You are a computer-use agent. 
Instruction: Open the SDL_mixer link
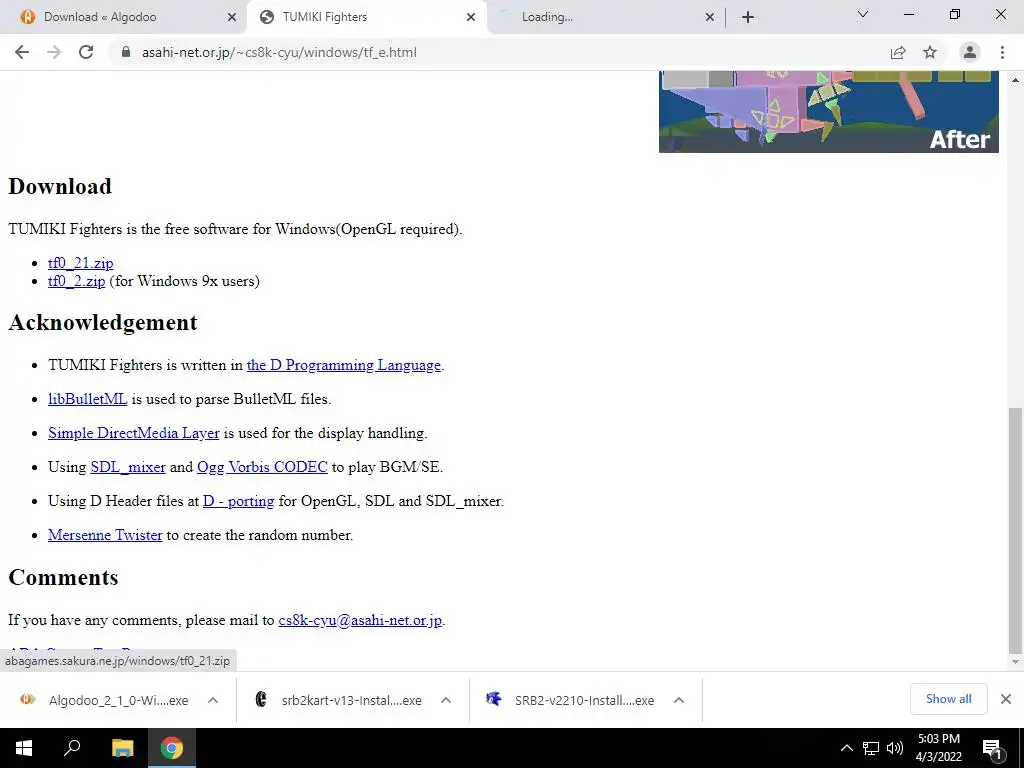(128, 467)
